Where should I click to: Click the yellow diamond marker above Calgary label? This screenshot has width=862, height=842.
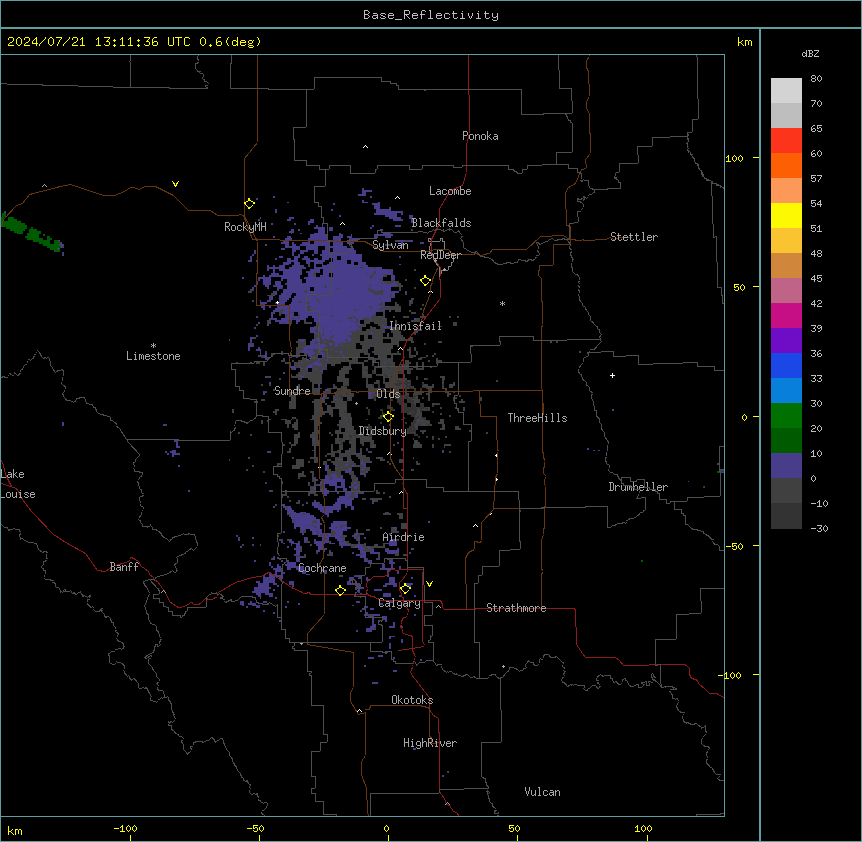tap(405, 589)
